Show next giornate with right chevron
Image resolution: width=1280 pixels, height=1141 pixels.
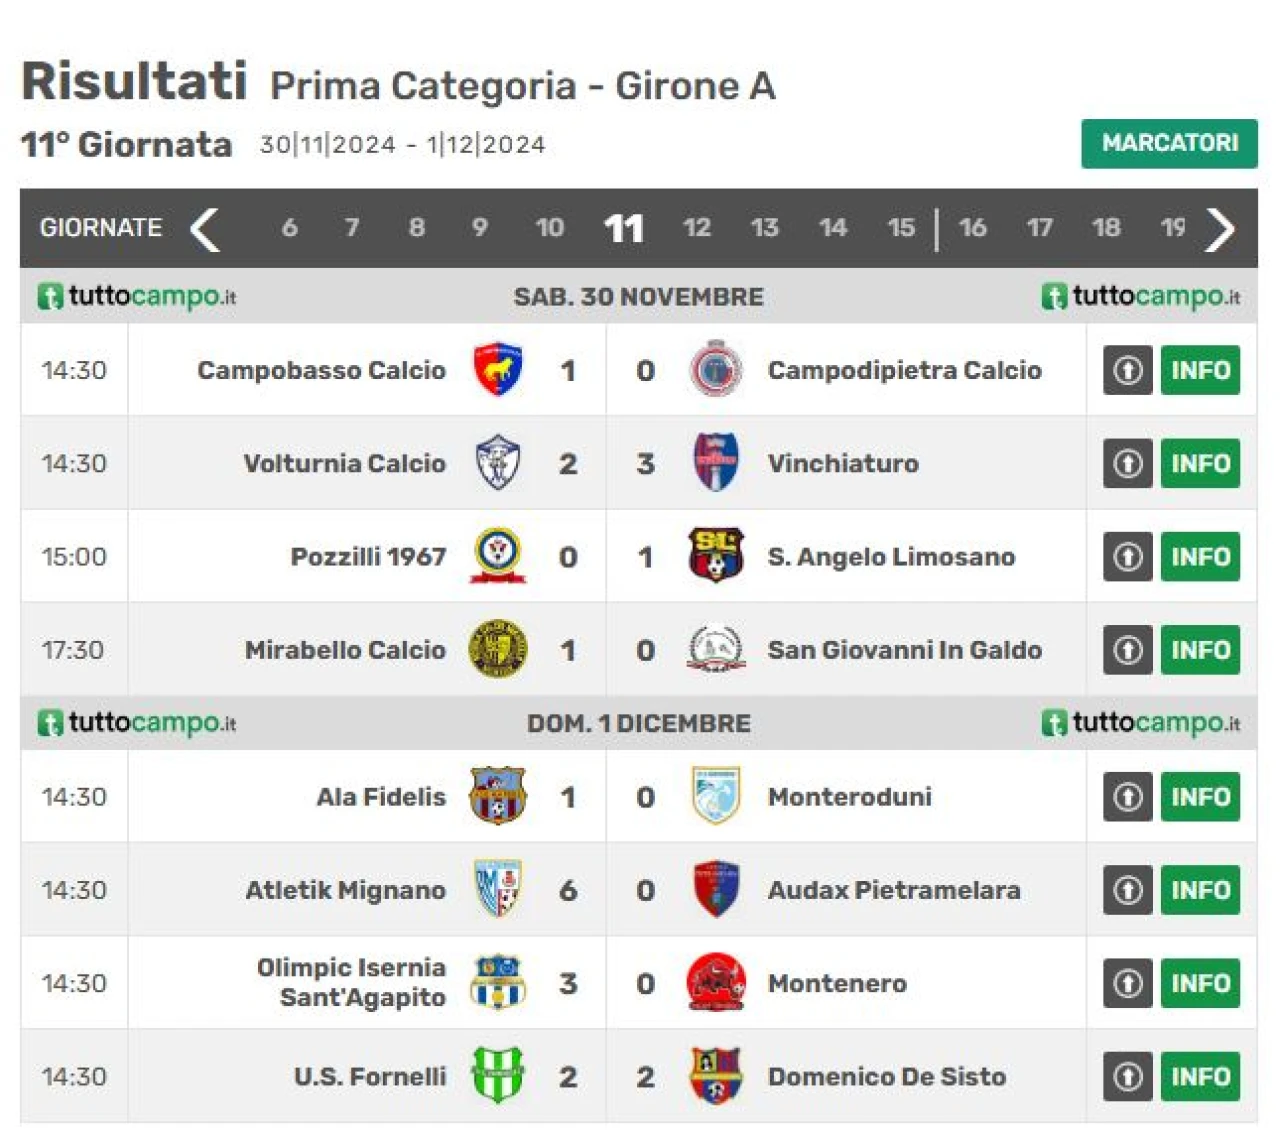click(x=1220, y=229)
